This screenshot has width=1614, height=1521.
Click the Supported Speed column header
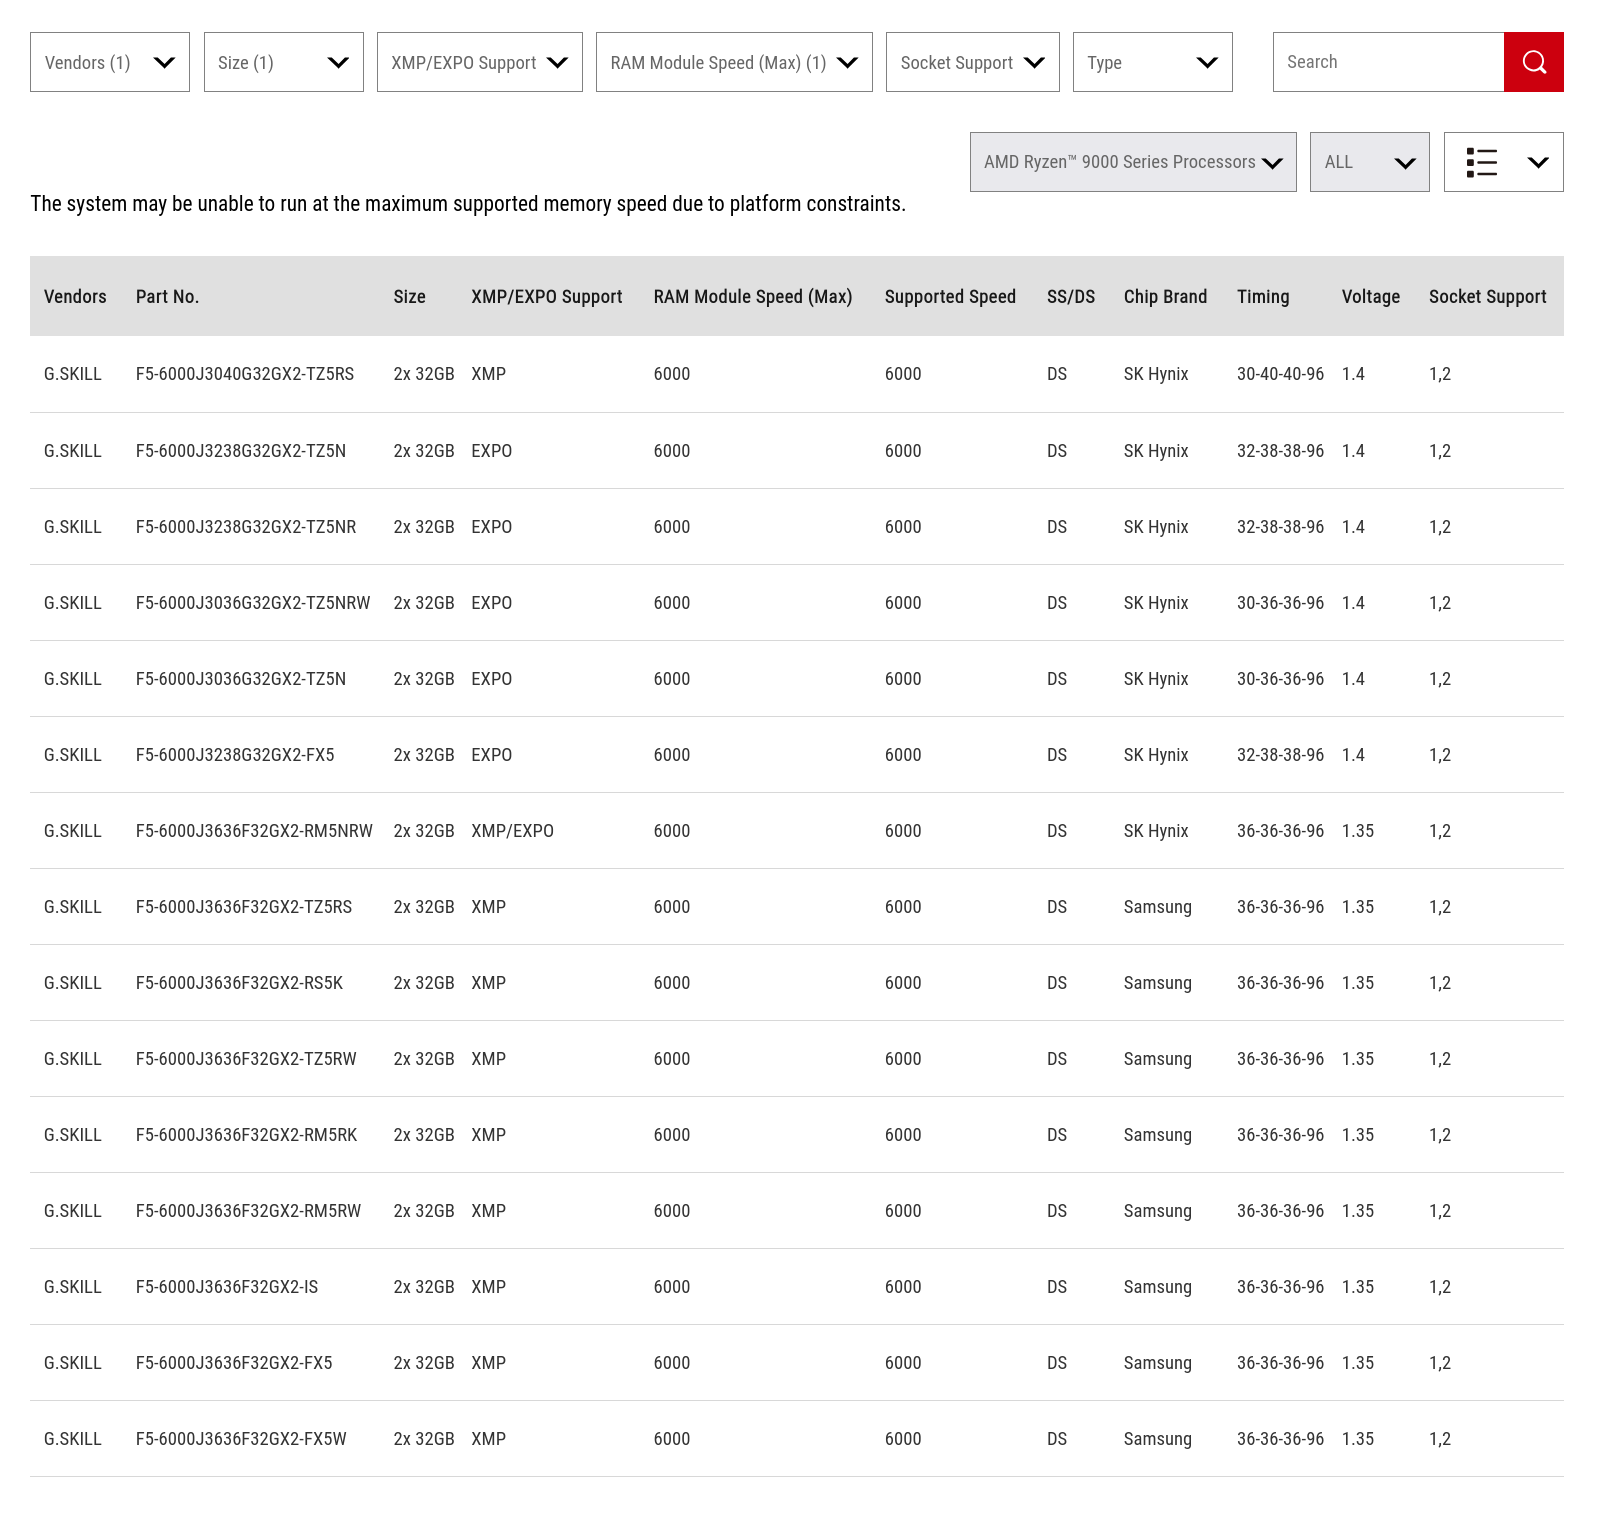(950, 297)
